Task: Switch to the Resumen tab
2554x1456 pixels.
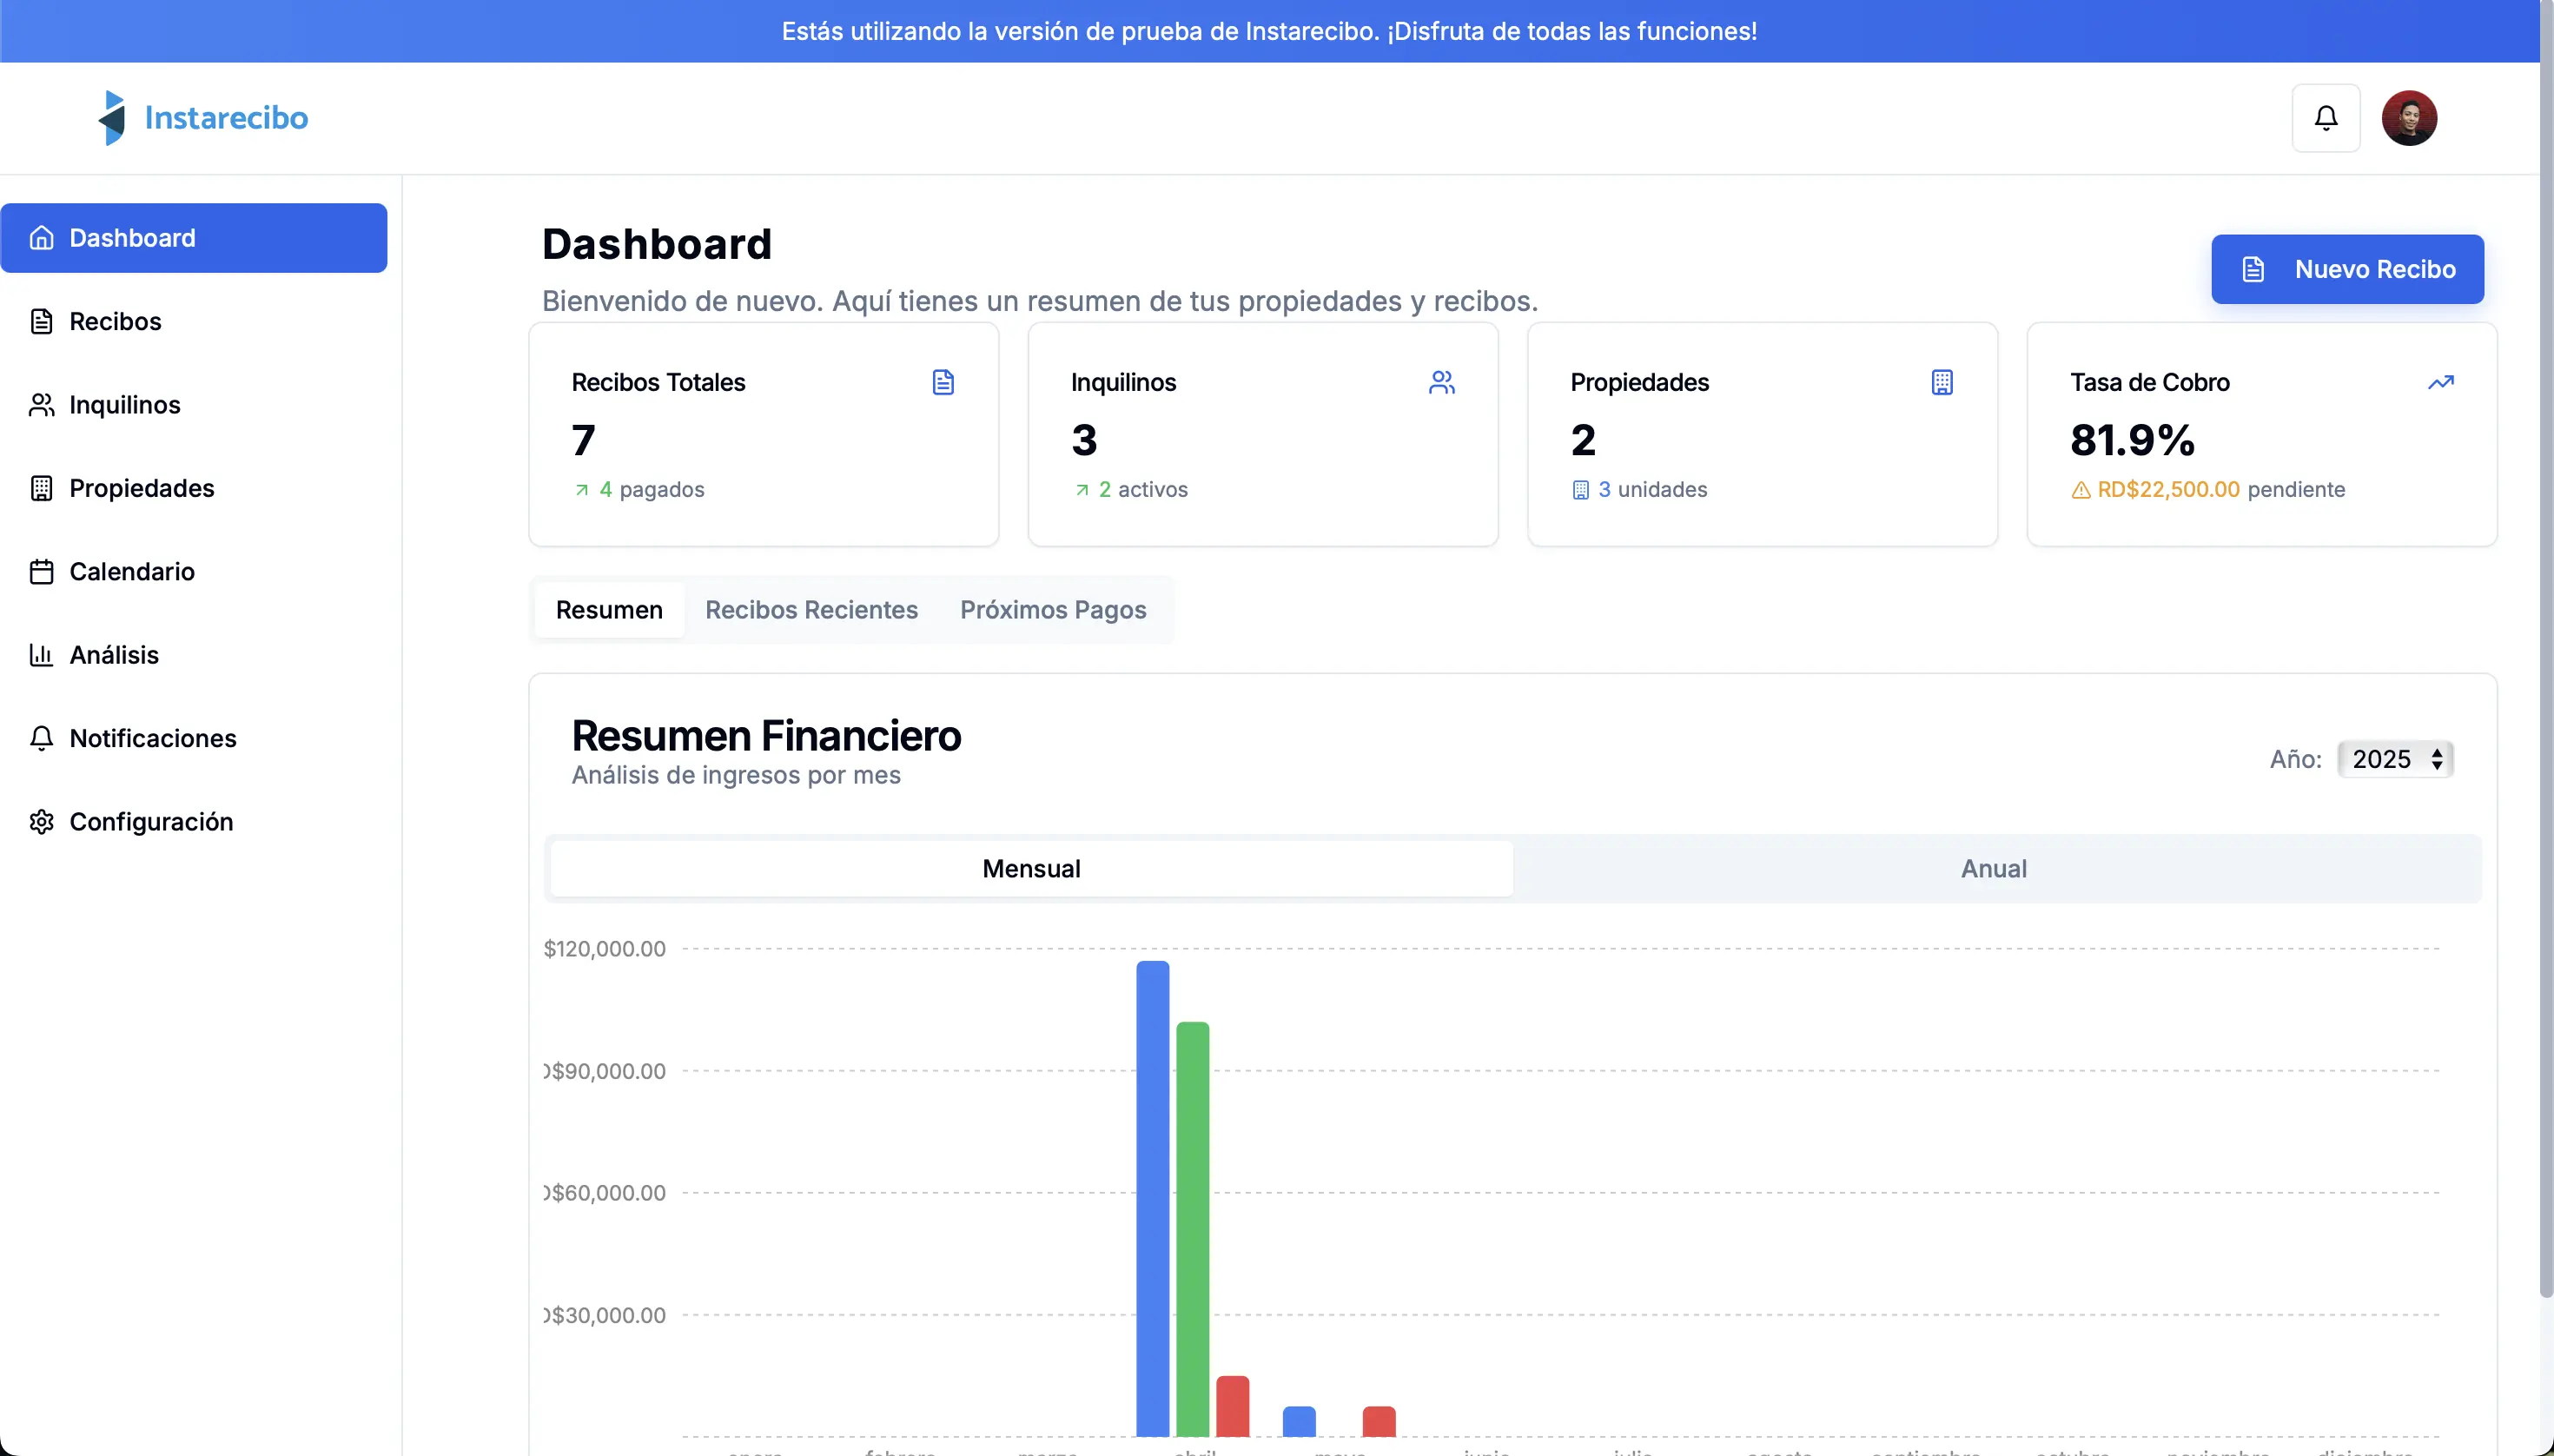Action: click(x=609, y=610)
